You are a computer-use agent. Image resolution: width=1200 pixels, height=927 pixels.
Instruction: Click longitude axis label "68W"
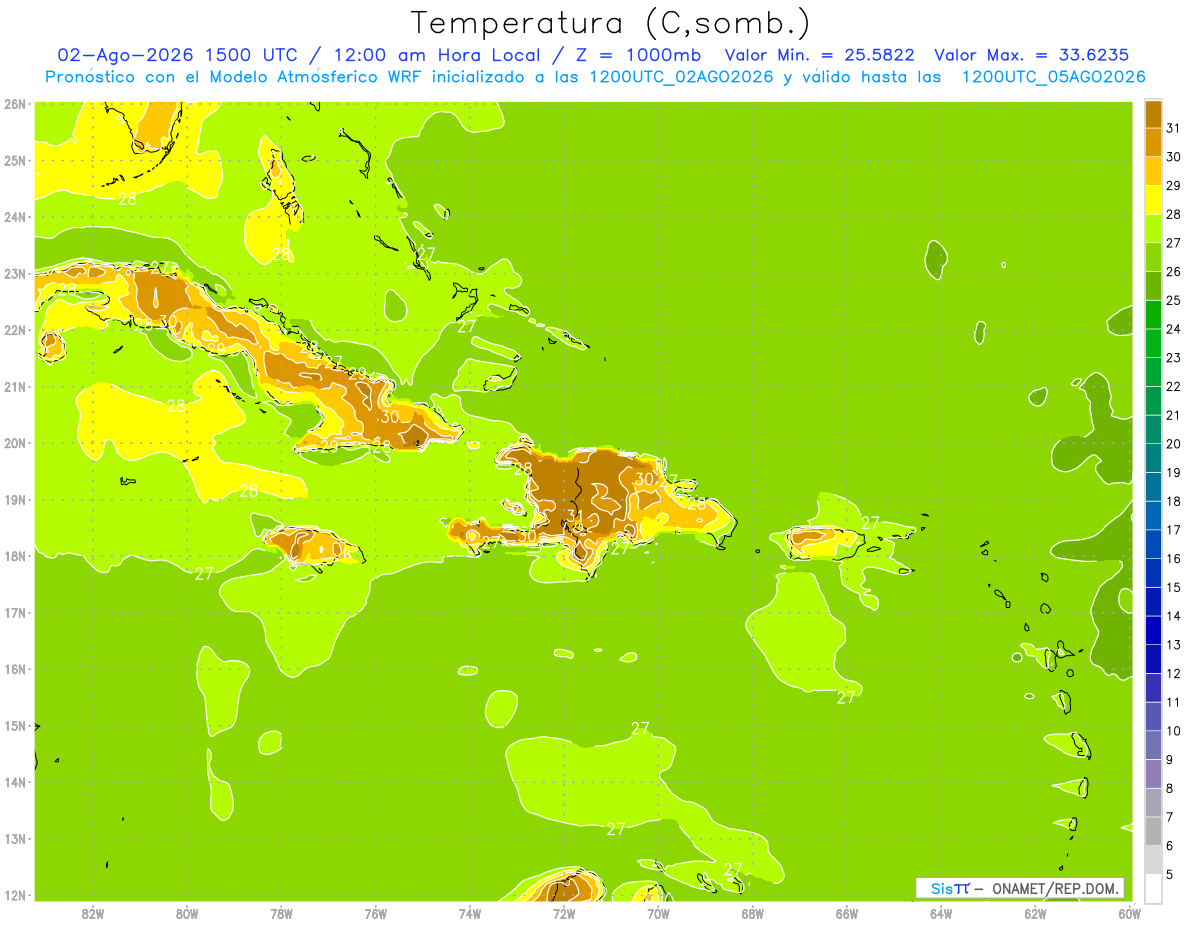click(753, 913)
